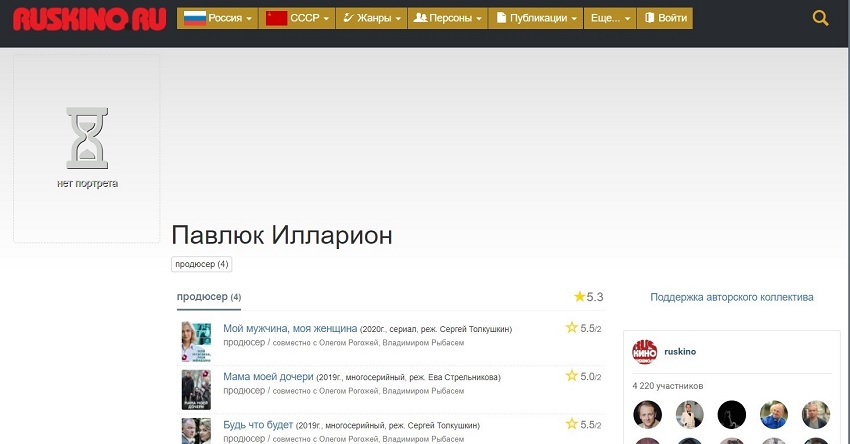The height and width of the screenshot is (444, 850).
Task: Click poster thumbnail of Мой мужчина, моя женщина
Action: (196, 342)
